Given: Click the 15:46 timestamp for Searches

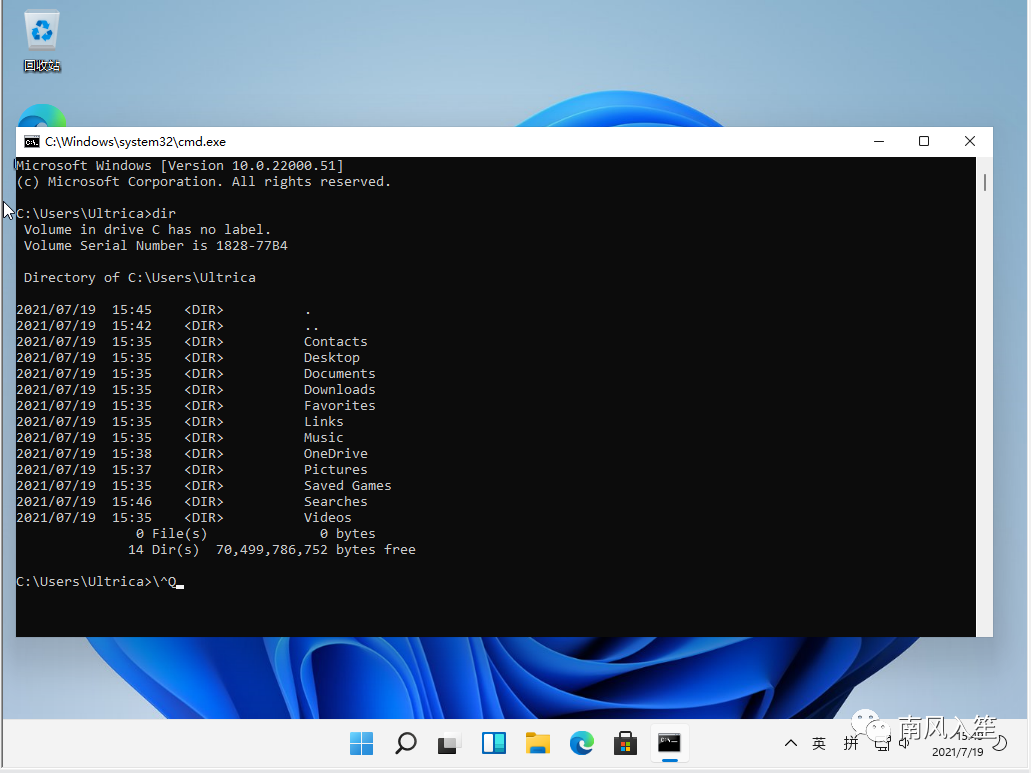Looking at the screenshot, I should (x=132, y=502).
